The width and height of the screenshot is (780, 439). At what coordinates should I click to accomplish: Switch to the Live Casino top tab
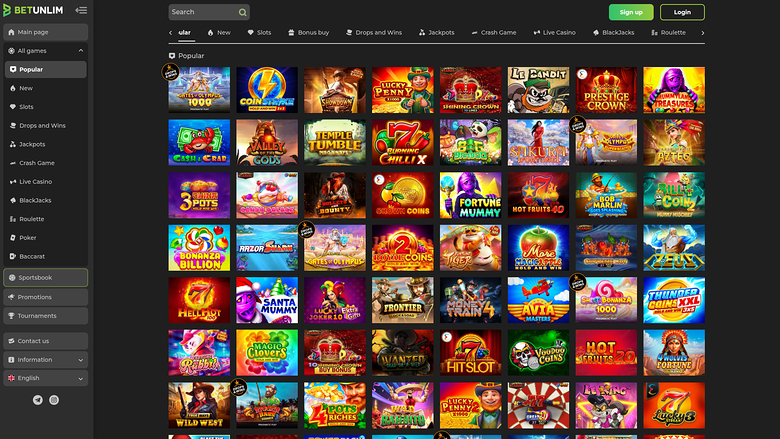(x=554, y=33)
